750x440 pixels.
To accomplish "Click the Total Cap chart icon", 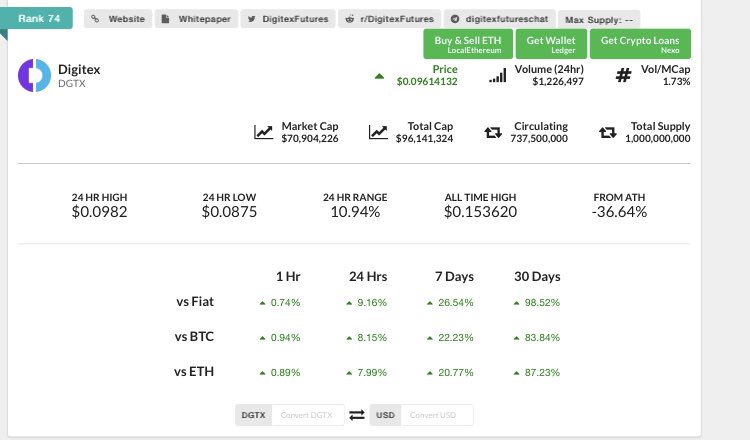I will 378,132.
